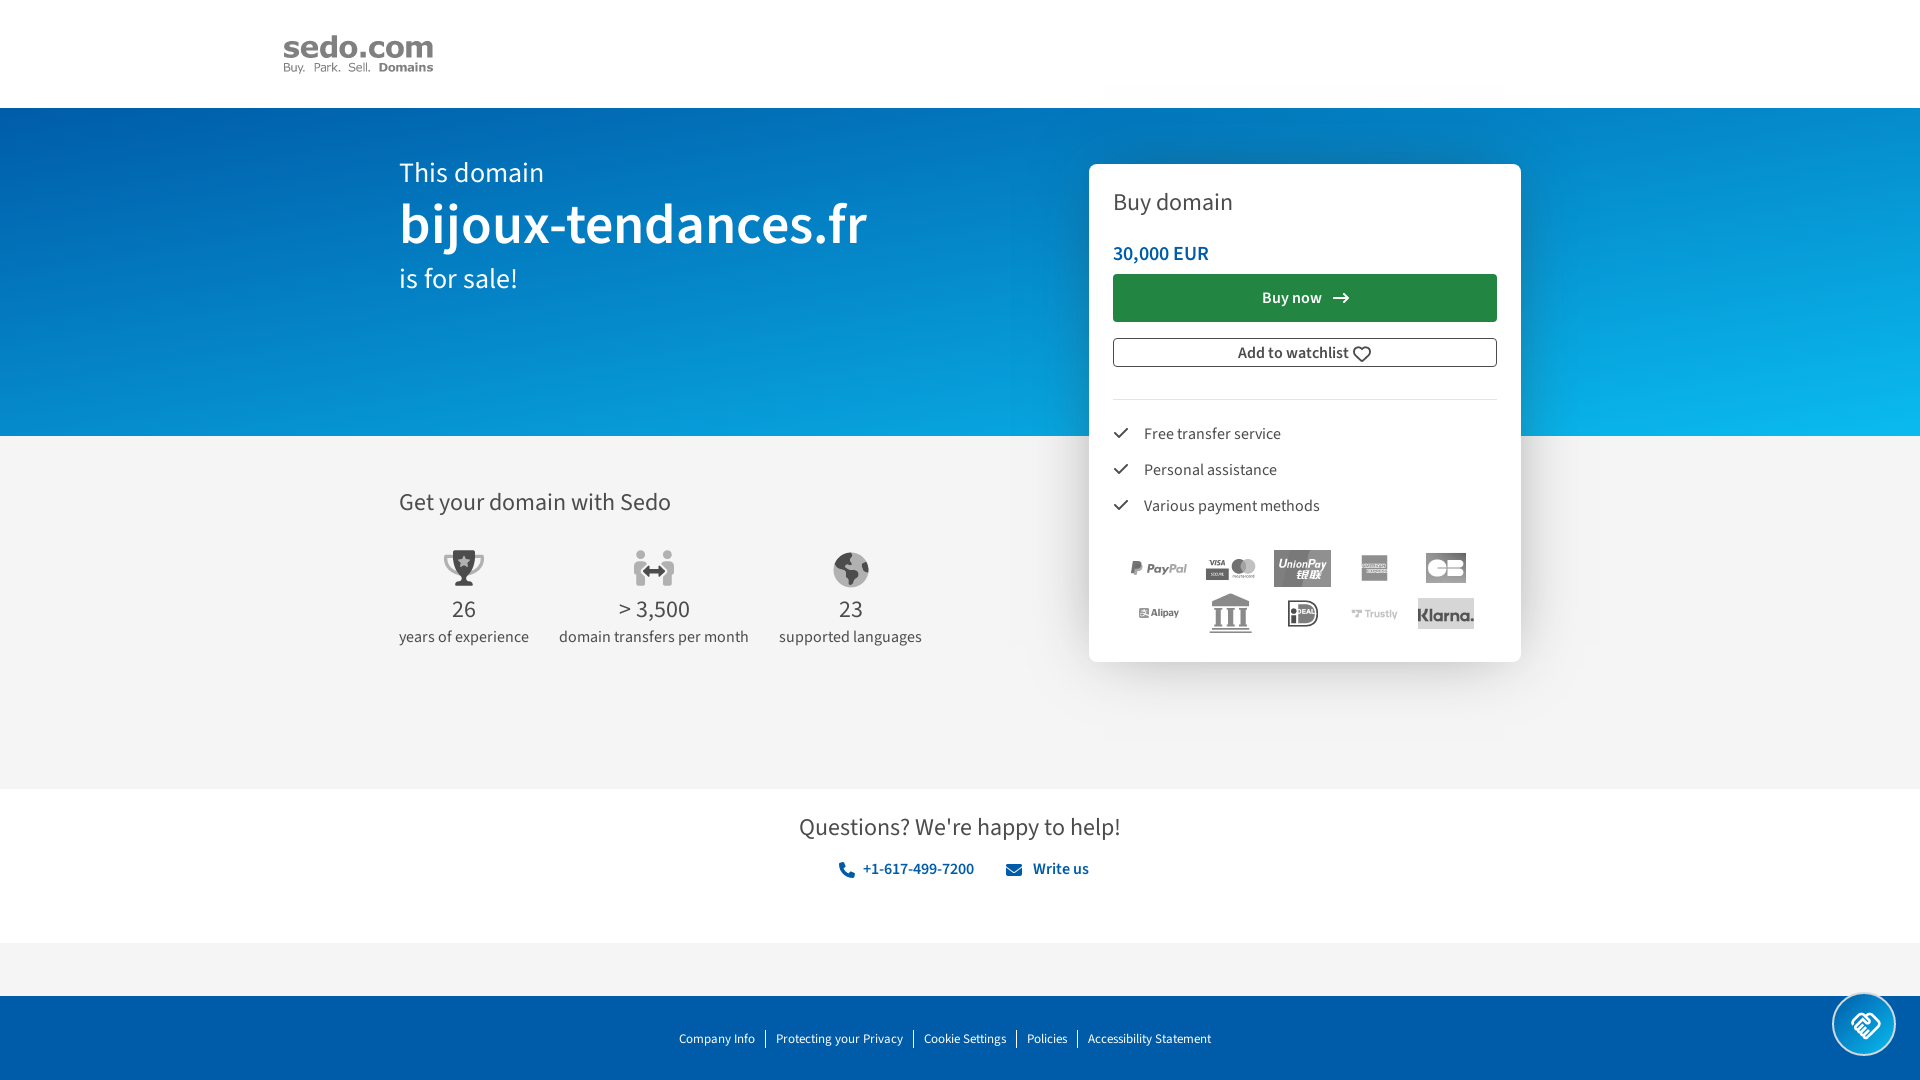Select the Alipay payment icon
The height and width of the screenshot is (1080, 1920).
tap(1159, 613)
